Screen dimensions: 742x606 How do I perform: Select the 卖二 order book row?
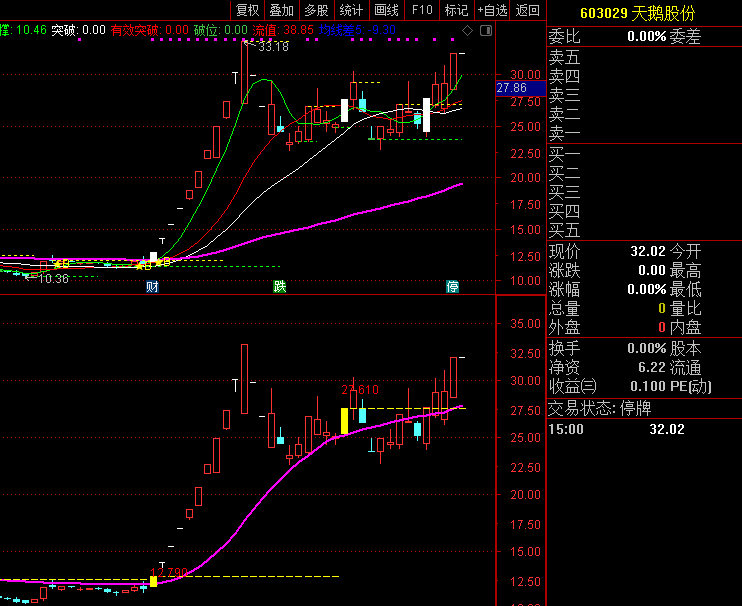pyautogui.click(x=644, y=115)
